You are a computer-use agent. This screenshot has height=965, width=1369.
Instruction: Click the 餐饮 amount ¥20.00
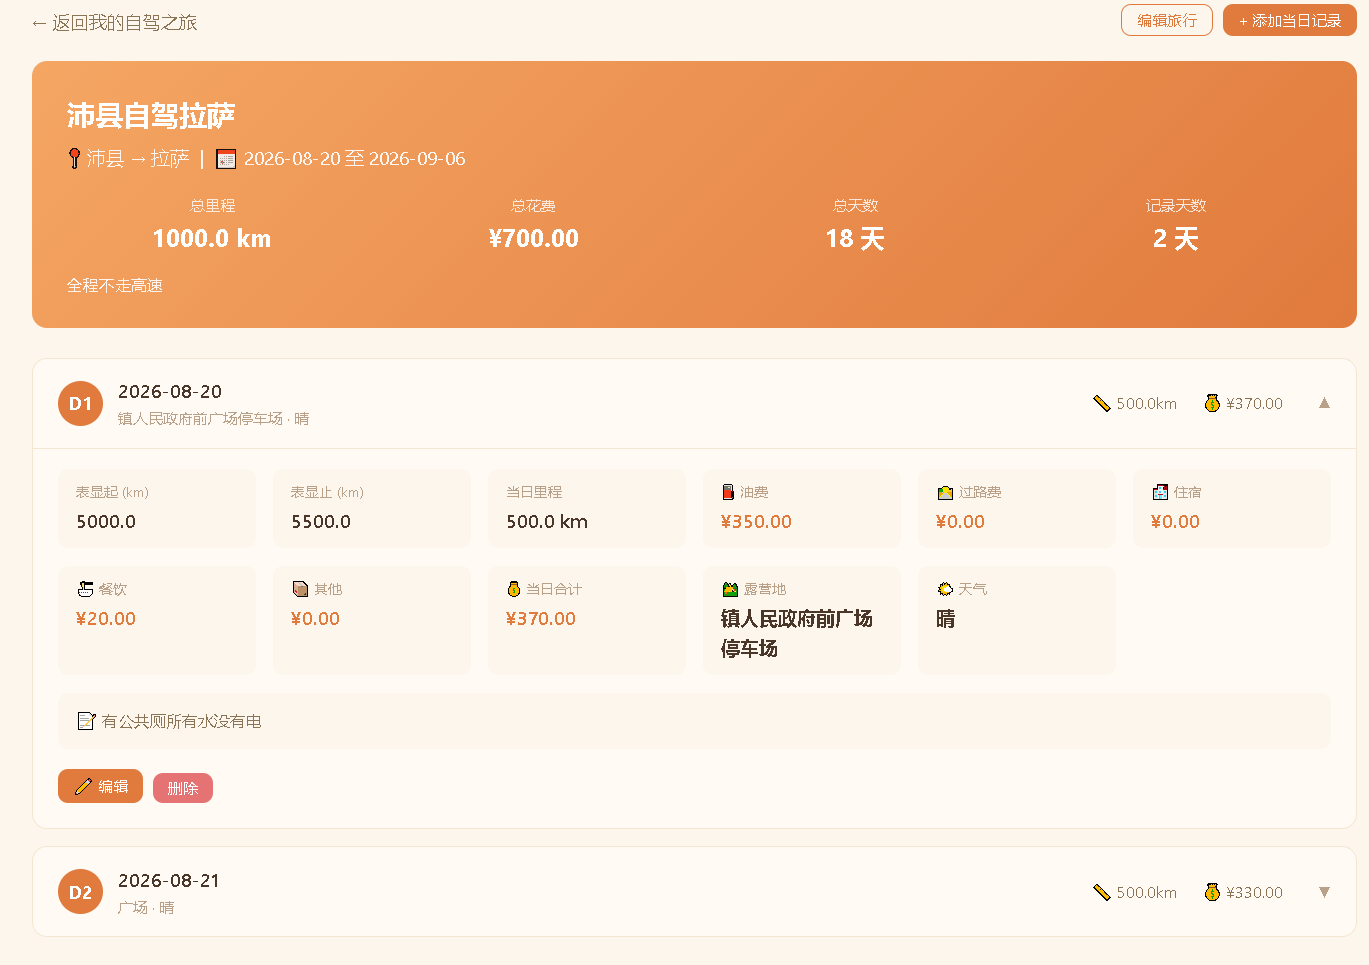tap(106, 618)
